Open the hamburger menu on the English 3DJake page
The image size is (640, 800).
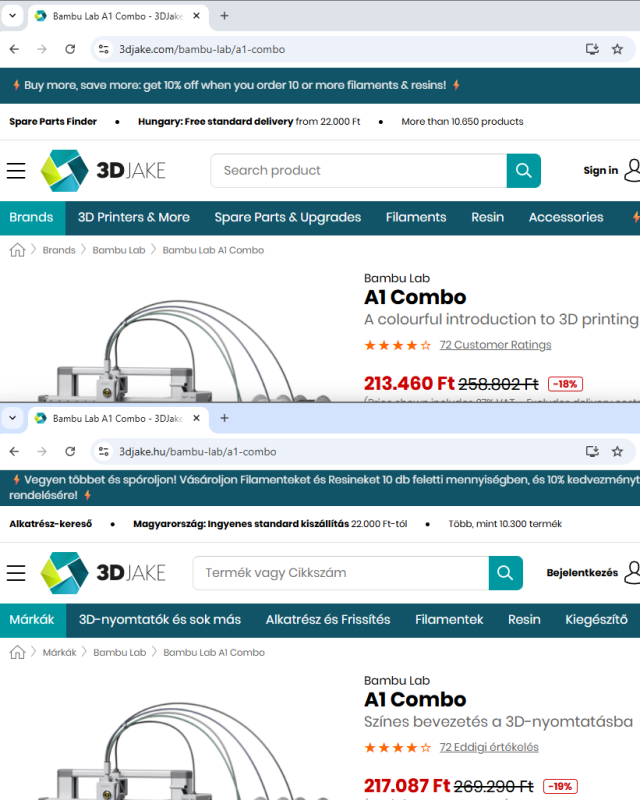click(x=16, y=170)
